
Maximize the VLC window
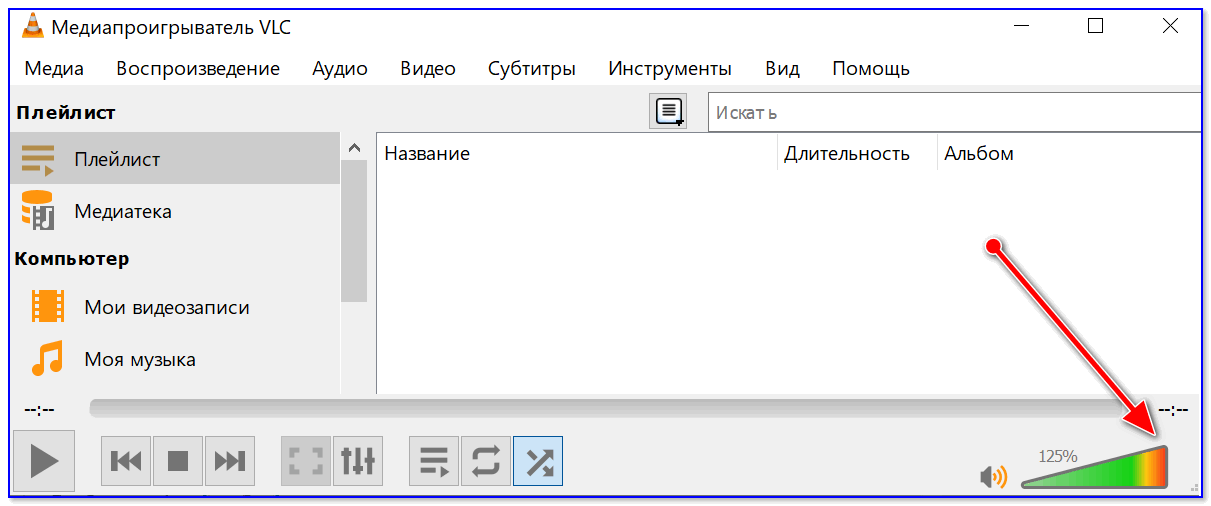click(1095, 26)
